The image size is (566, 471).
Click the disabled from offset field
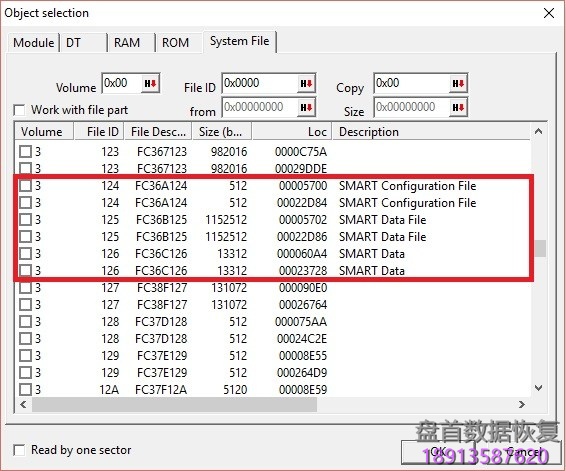tap(259, 107)
